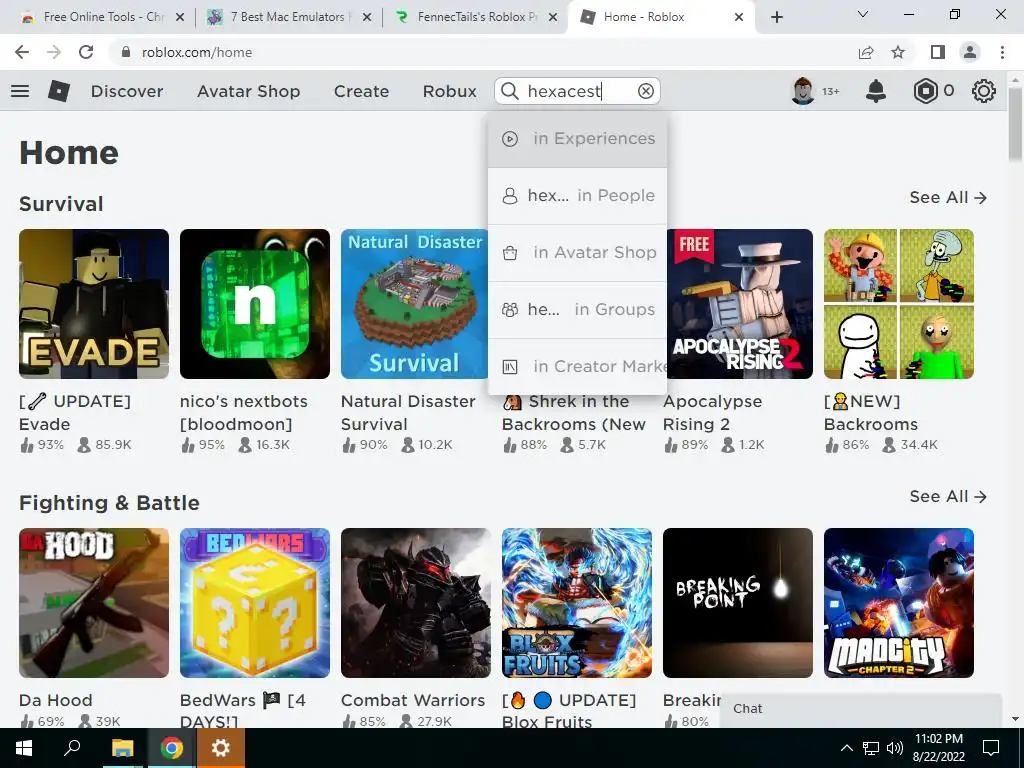Open BedWars game thumbnail
The width and height of the screenshot is (1024, 768).
coord(255,603)
